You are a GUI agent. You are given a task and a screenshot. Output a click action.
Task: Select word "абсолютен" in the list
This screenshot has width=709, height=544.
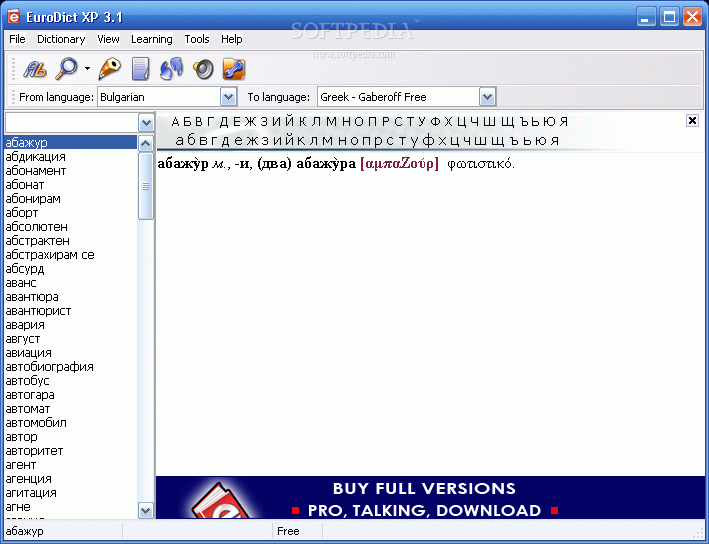[x=71, y=227]
